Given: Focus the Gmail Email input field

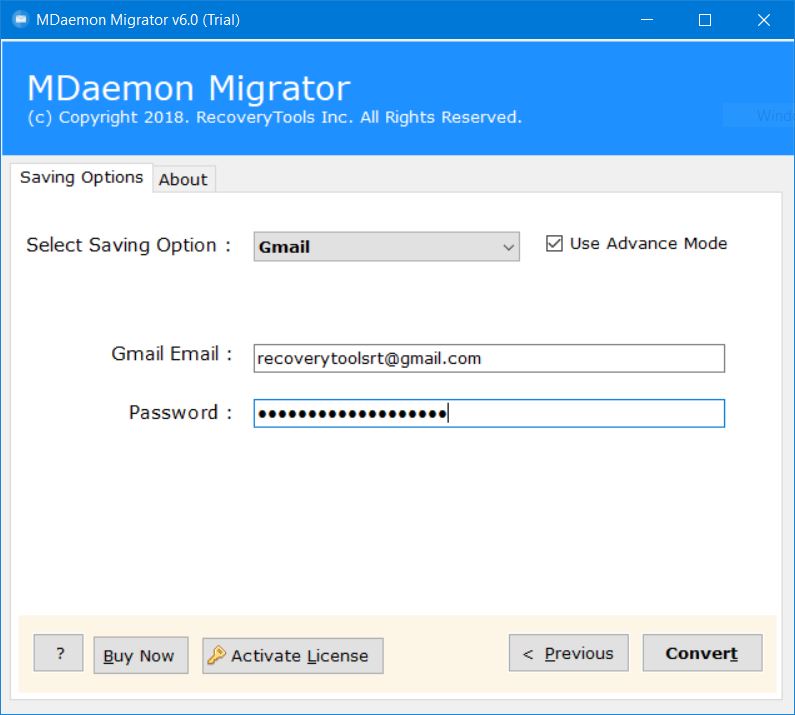Looking at the screenshot, I should click(x=489, y=359).
